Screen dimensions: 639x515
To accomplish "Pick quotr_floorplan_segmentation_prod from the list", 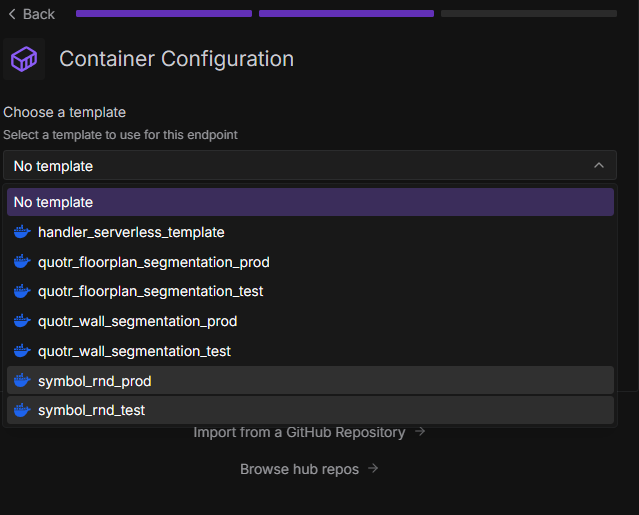I will pos(153,262).
